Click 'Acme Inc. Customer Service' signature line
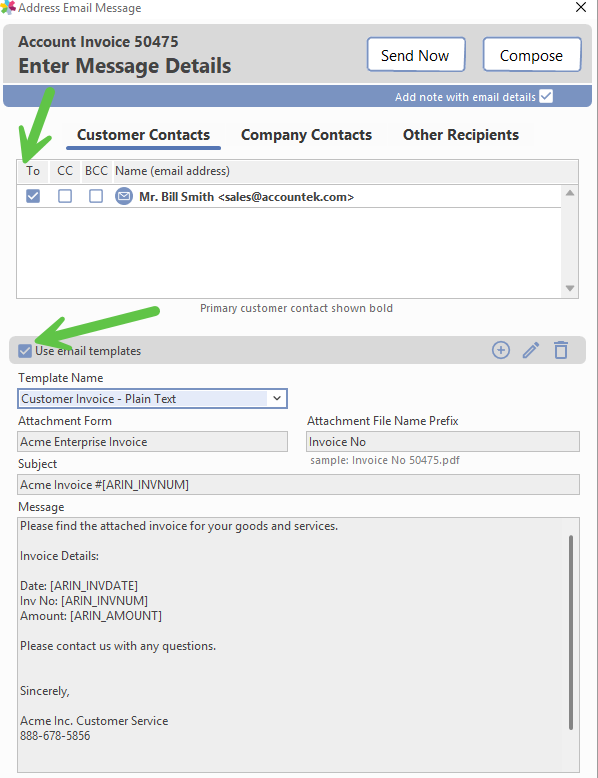The image size is (598, 778). point(94,720)
